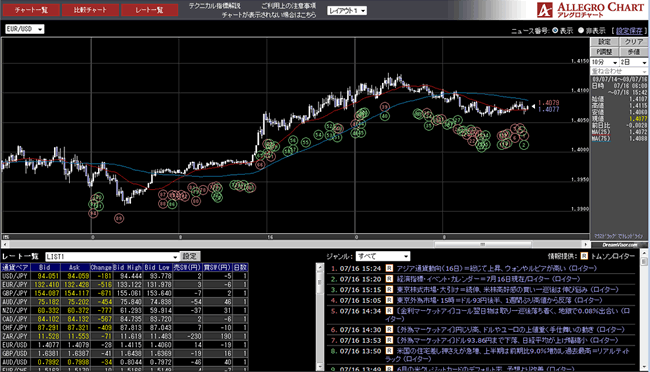Click the Allegro Chart logo
Image resolution: width=650 pixels, height=372 pixels.
pyautogui.click(x=590, y=10)
